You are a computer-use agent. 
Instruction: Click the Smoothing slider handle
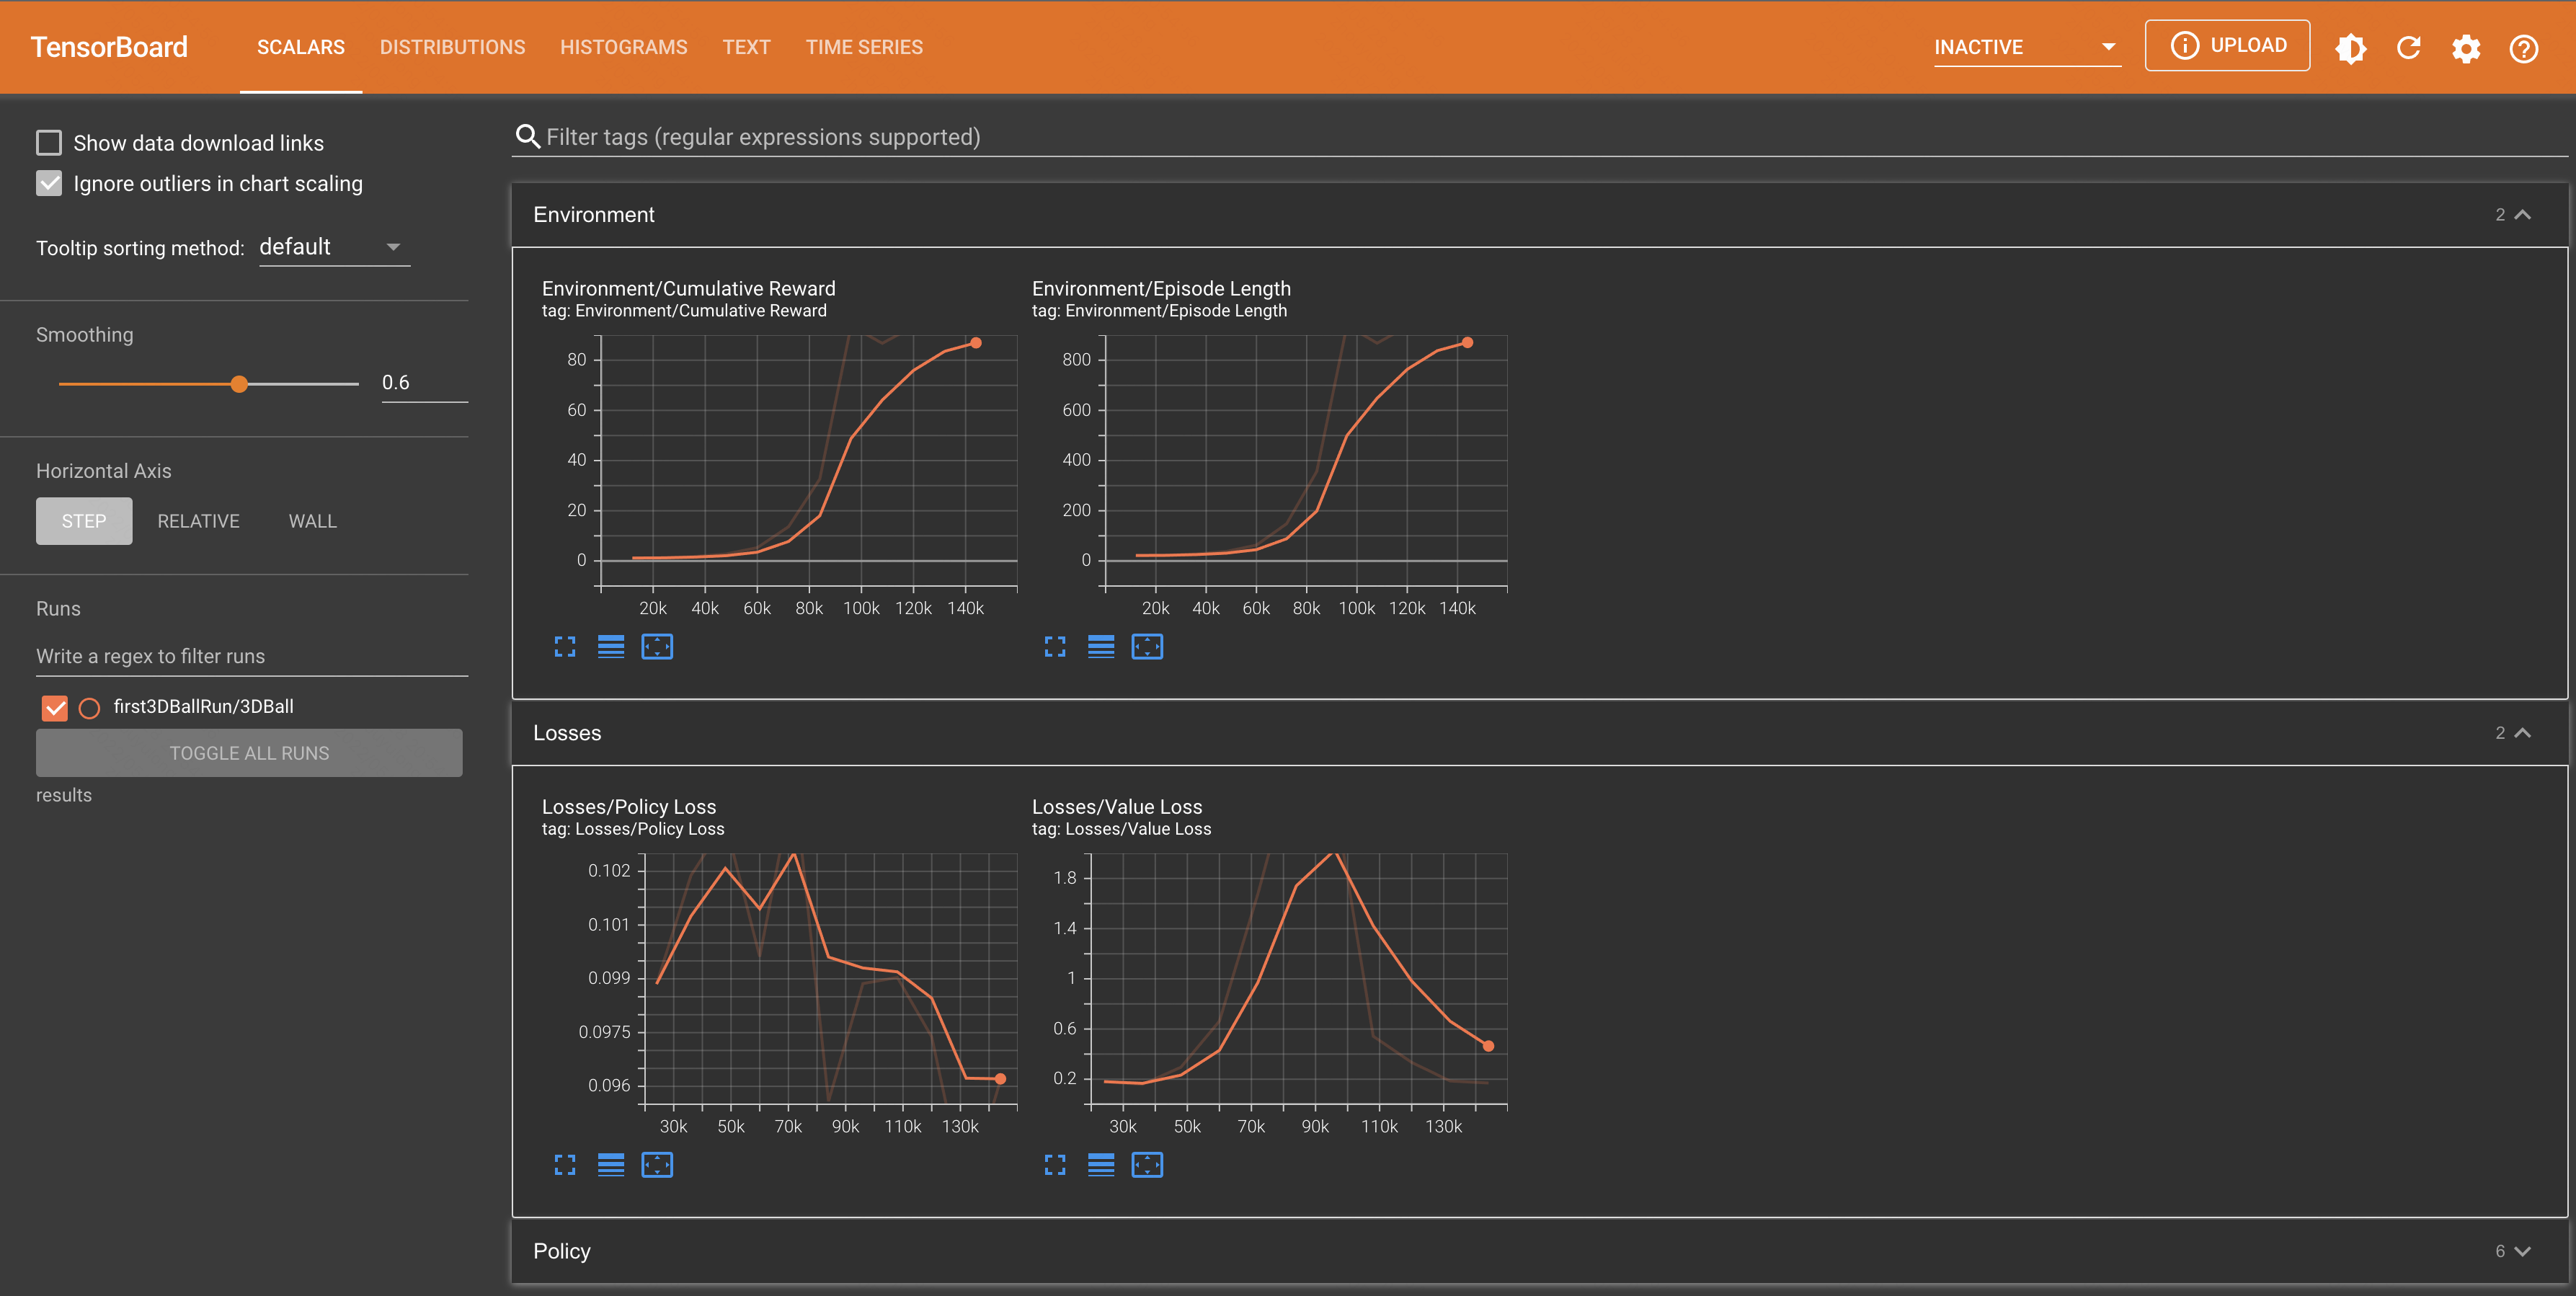coord(239,384)
